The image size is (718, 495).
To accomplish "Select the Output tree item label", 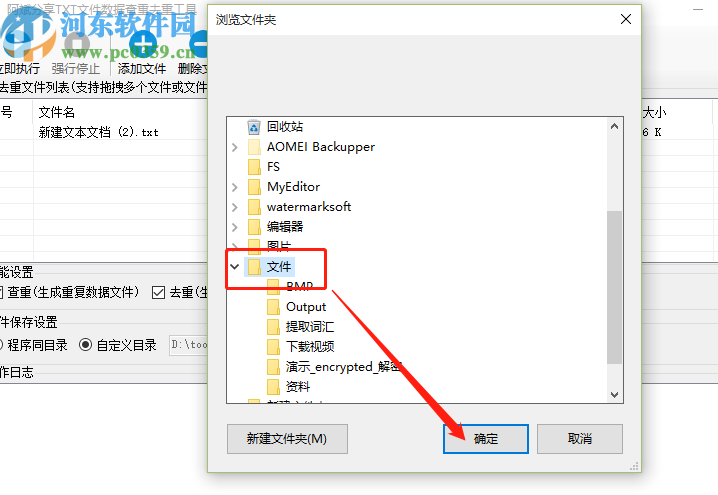I will tap(306, 307).
